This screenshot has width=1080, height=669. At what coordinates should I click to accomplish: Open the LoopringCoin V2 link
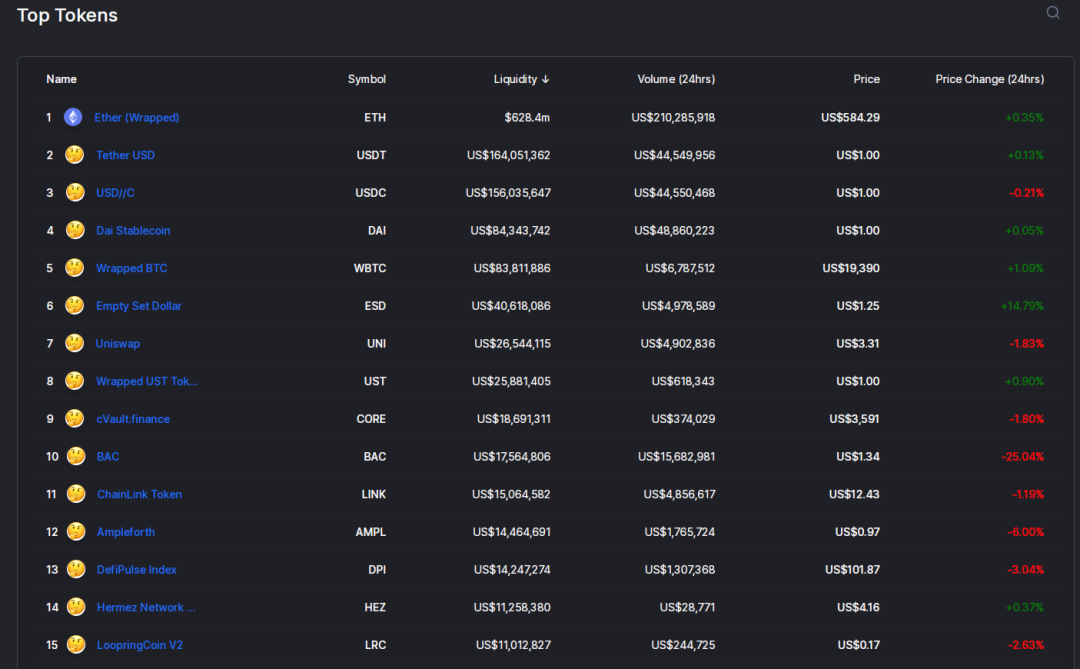pos(140,645)
